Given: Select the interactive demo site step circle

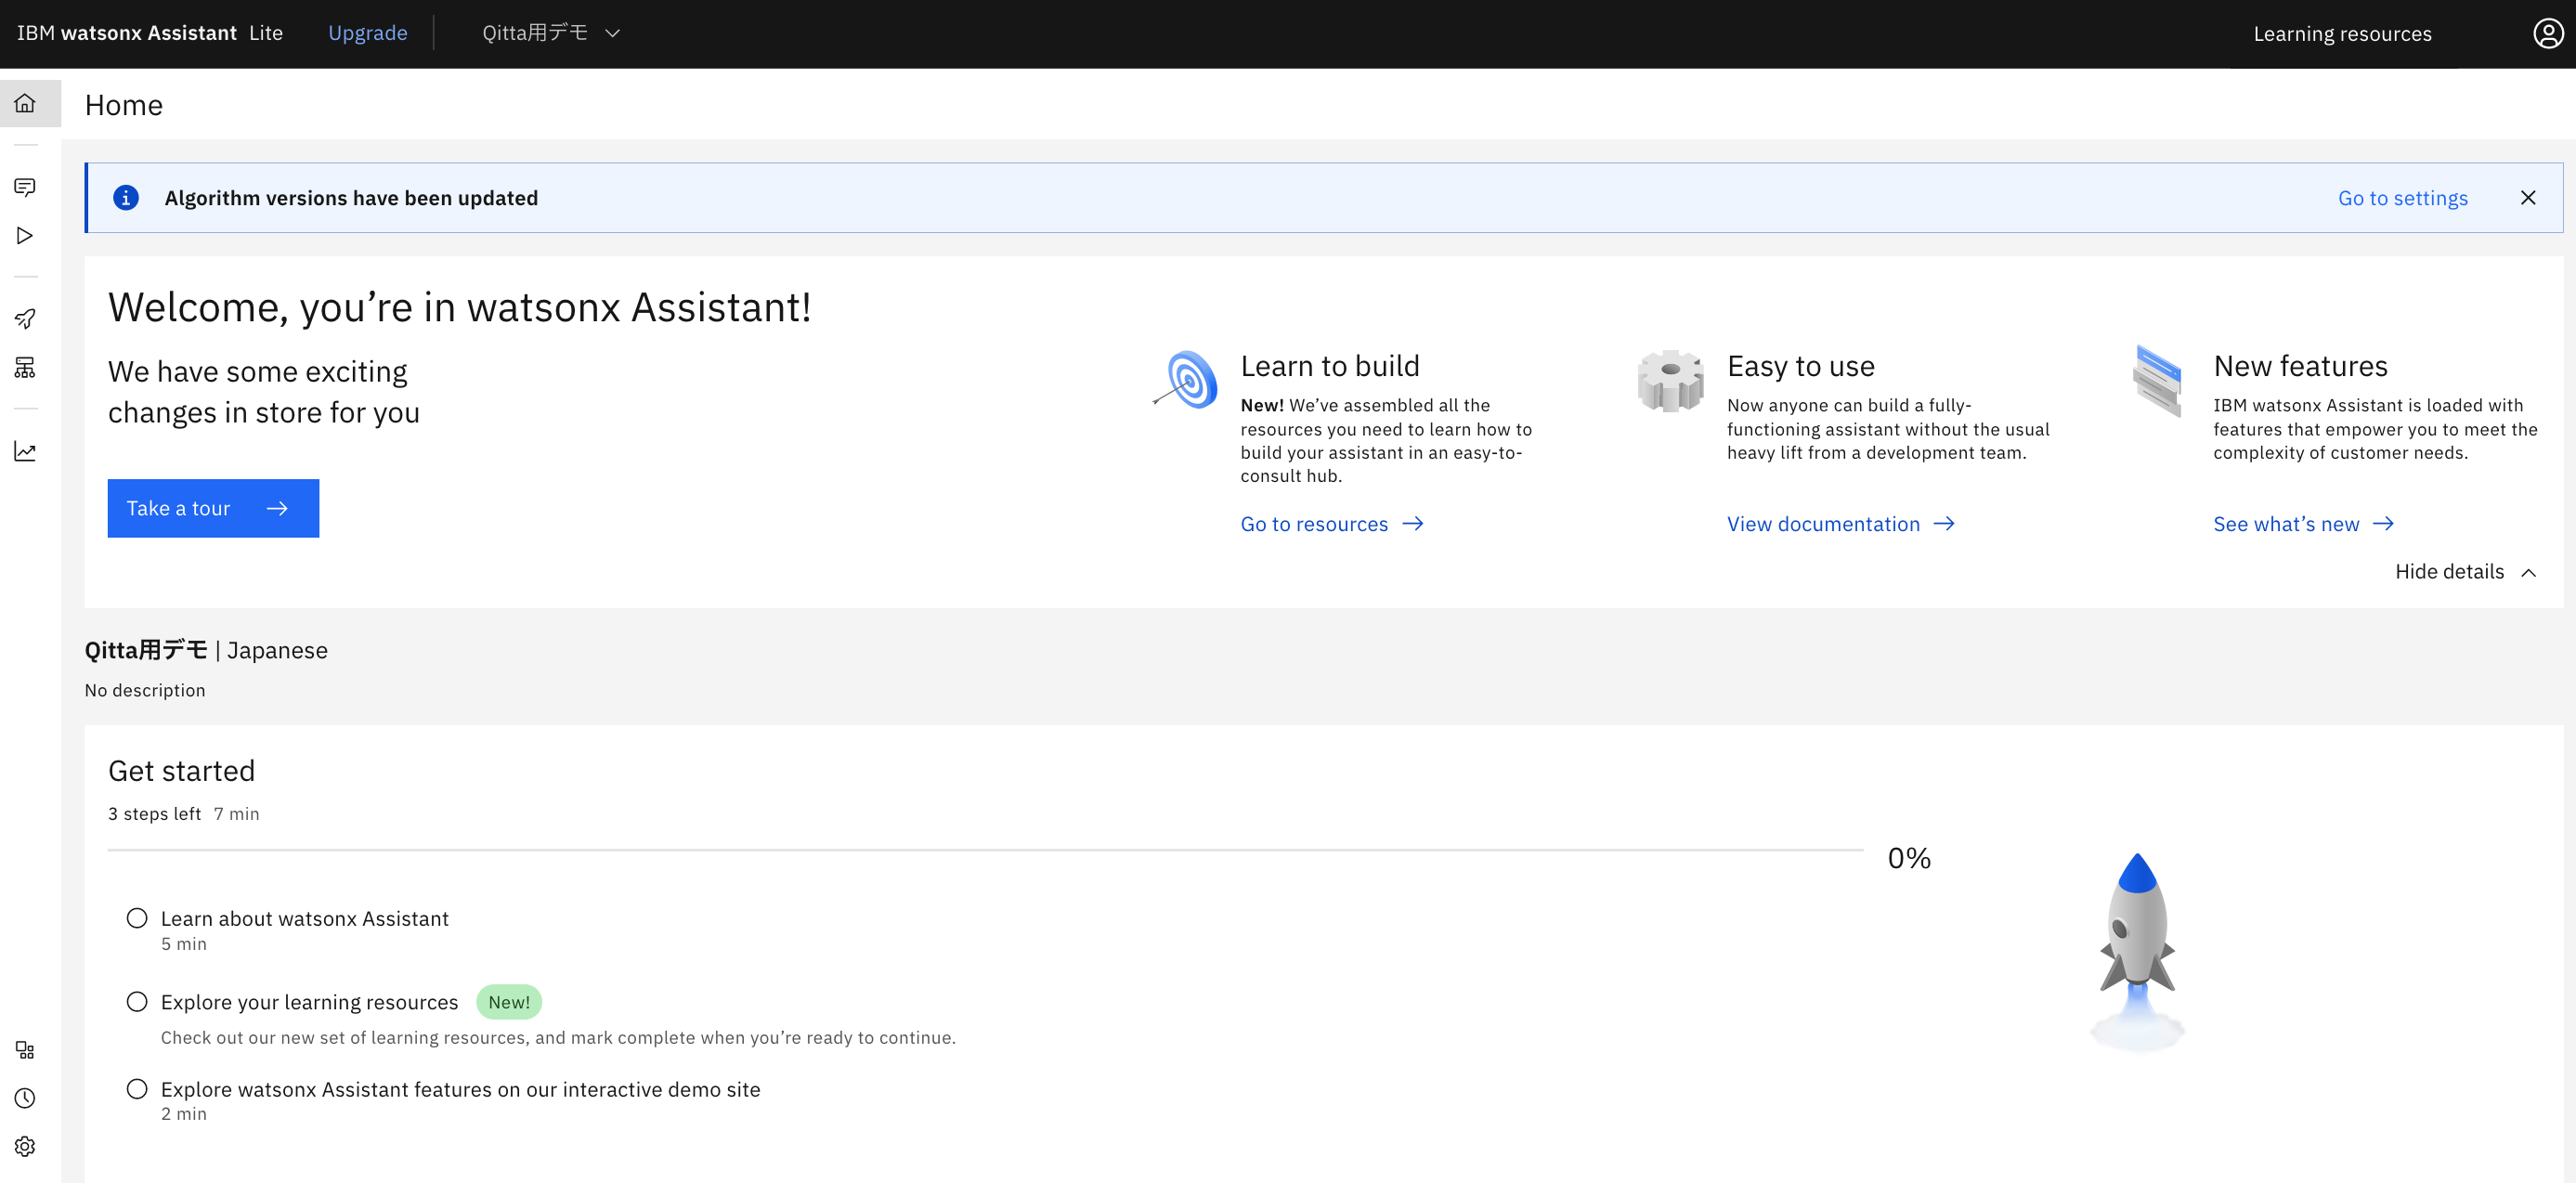Looking at the screenshot, I should tap(137, 1088).
